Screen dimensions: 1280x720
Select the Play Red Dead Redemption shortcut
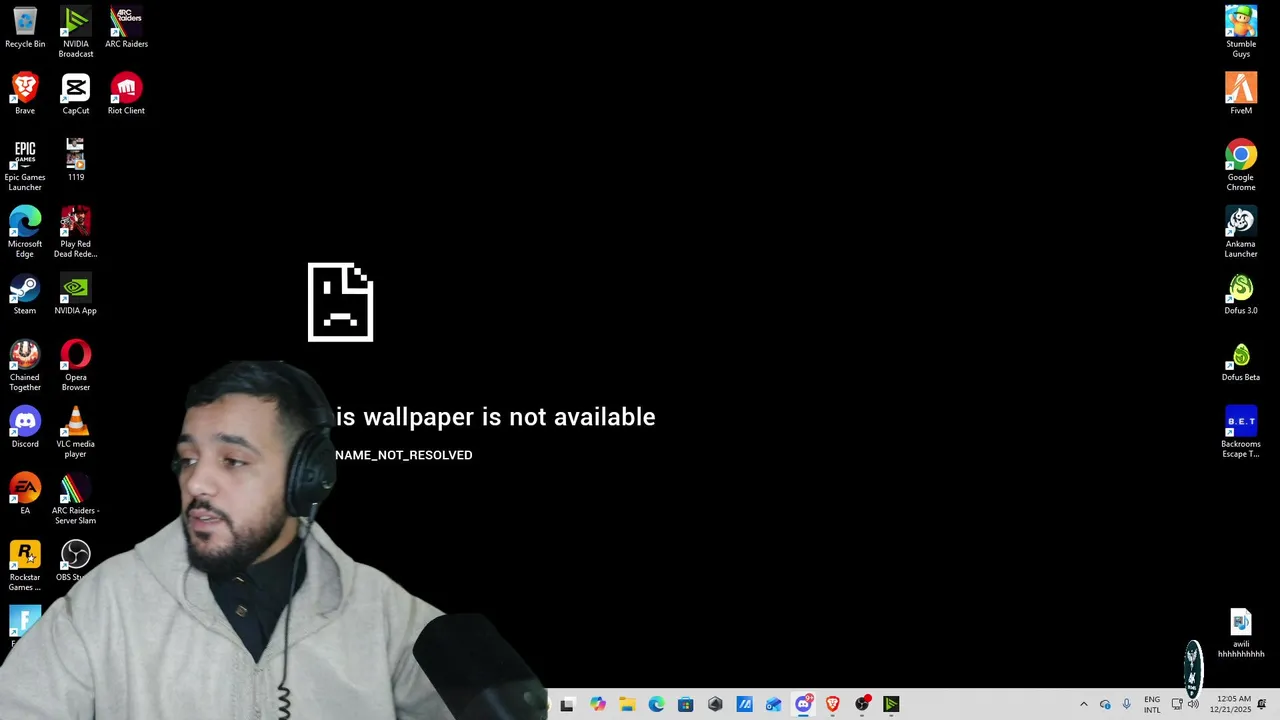pyautogui.click(x=76, y=232)
